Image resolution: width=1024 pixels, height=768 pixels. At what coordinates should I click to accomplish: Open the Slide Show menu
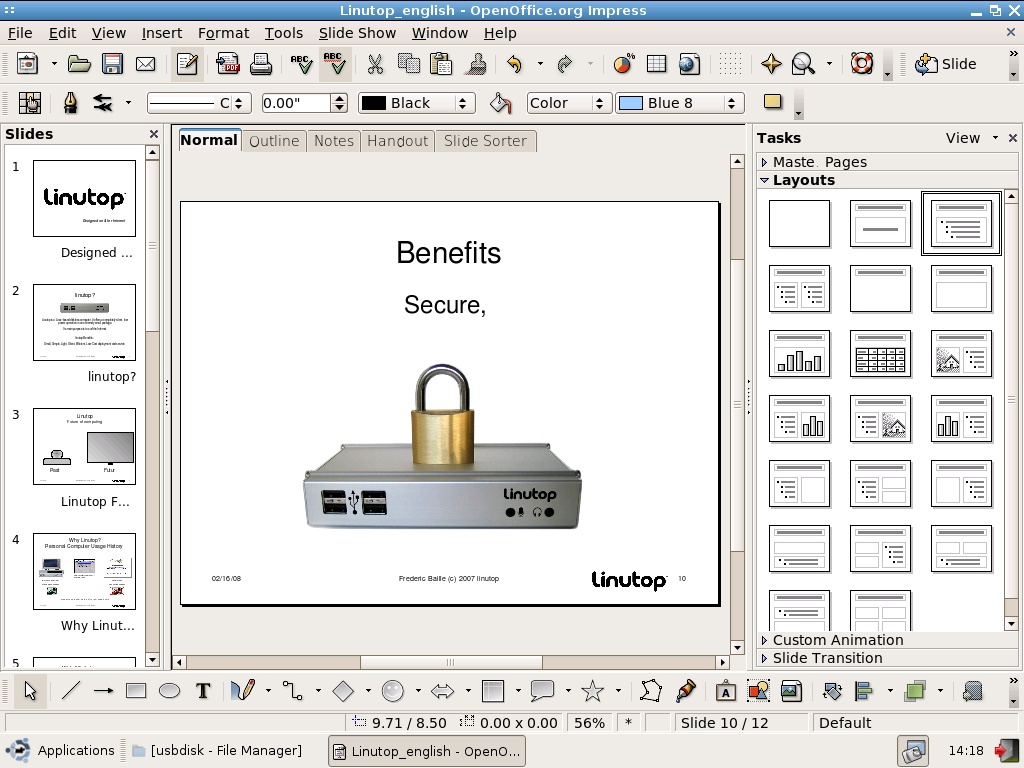pyautogui.click(x=357, y=33)
